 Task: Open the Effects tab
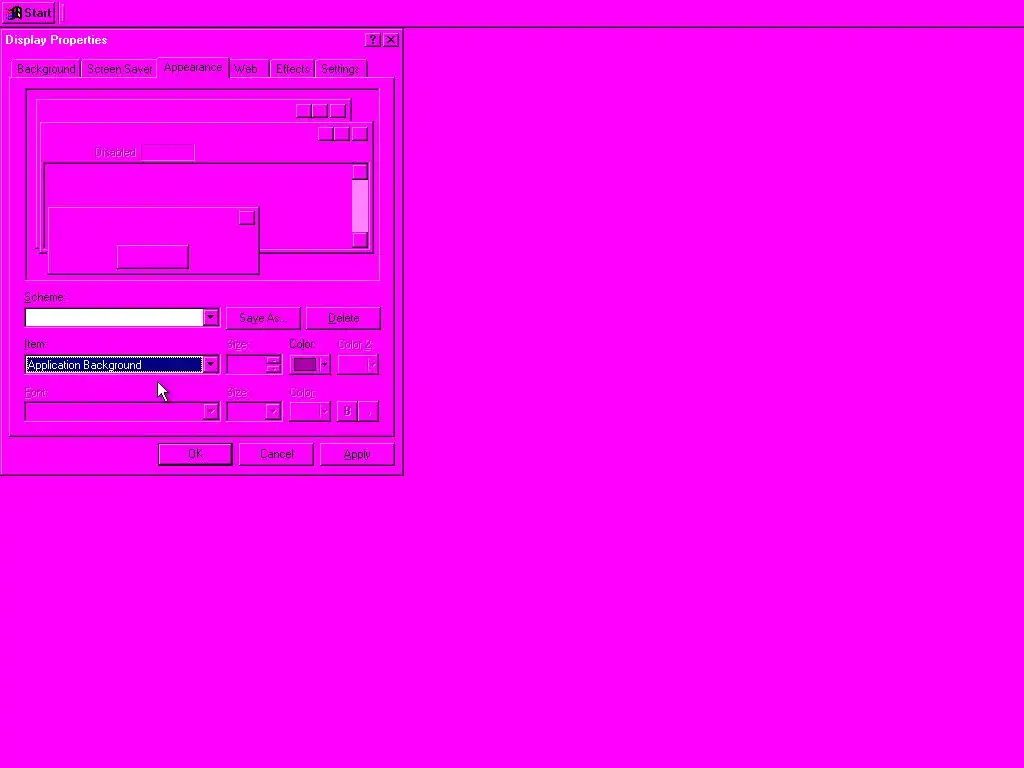[292, 69]
